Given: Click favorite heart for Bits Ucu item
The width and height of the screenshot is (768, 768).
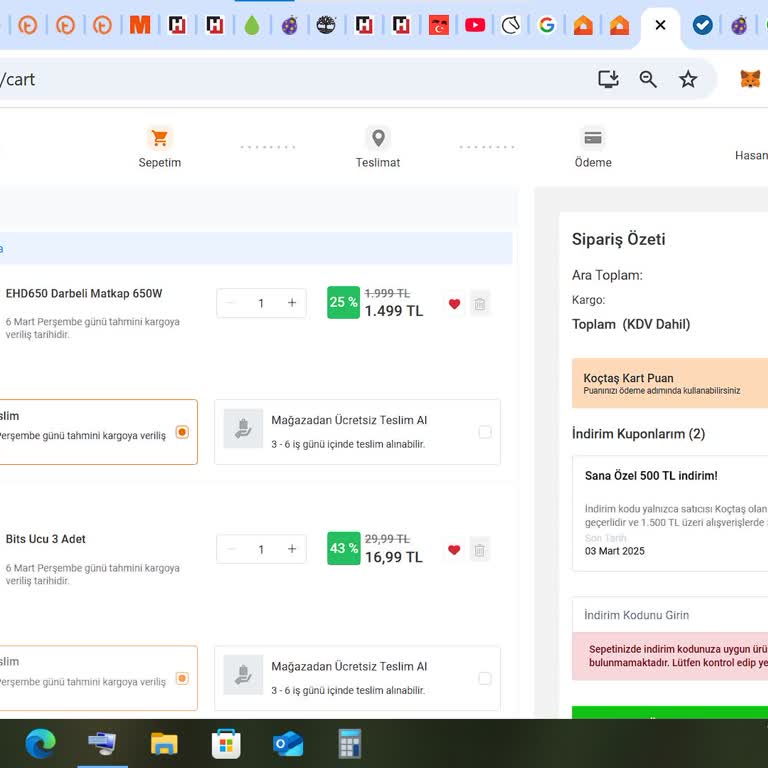Looking at the screenshot, I should point(454,549).
